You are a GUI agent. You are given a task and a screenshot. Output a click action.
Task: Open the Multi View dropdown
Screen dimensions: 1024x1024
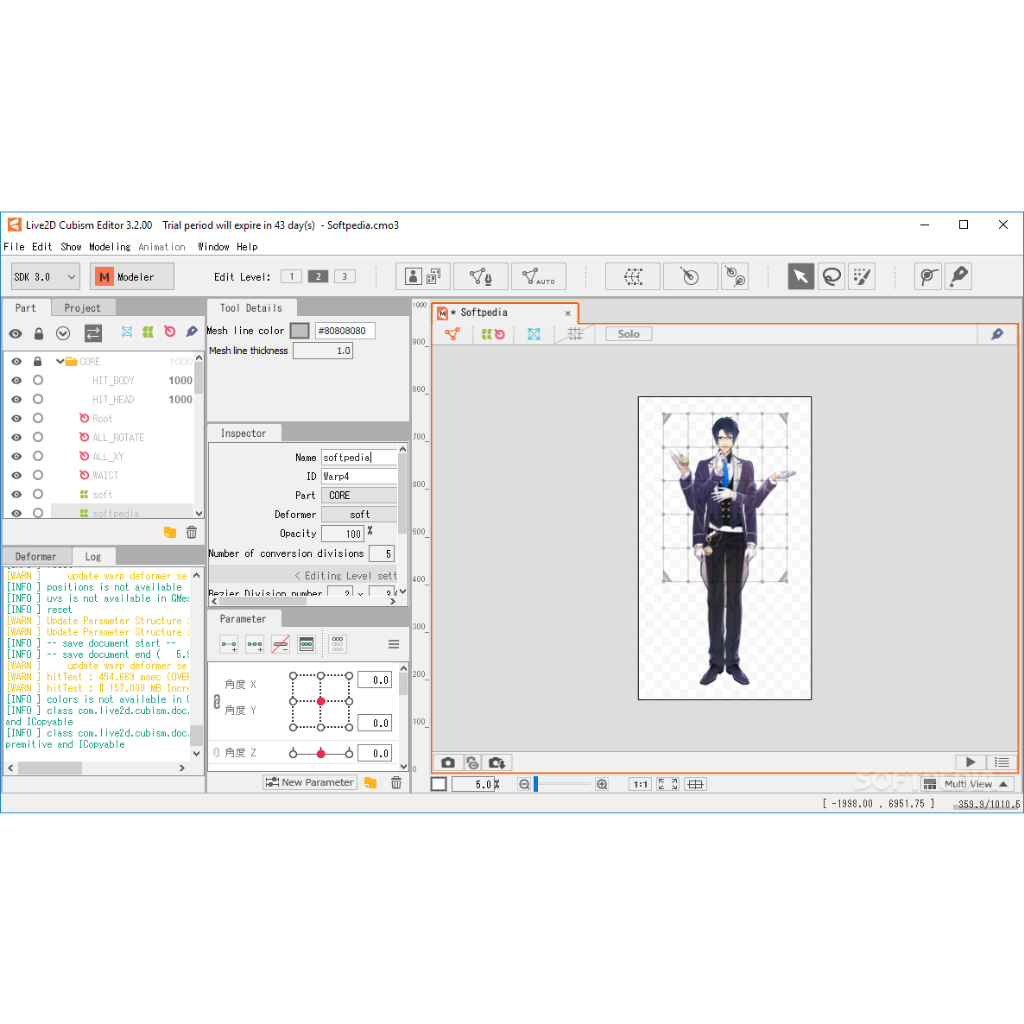coord(966,784)
